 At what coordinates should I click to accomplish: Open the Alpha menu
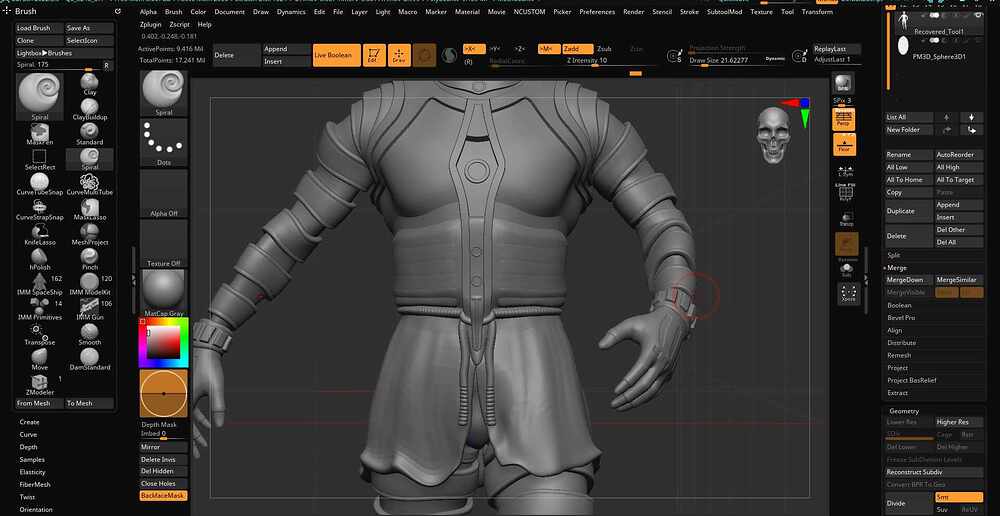148,11
